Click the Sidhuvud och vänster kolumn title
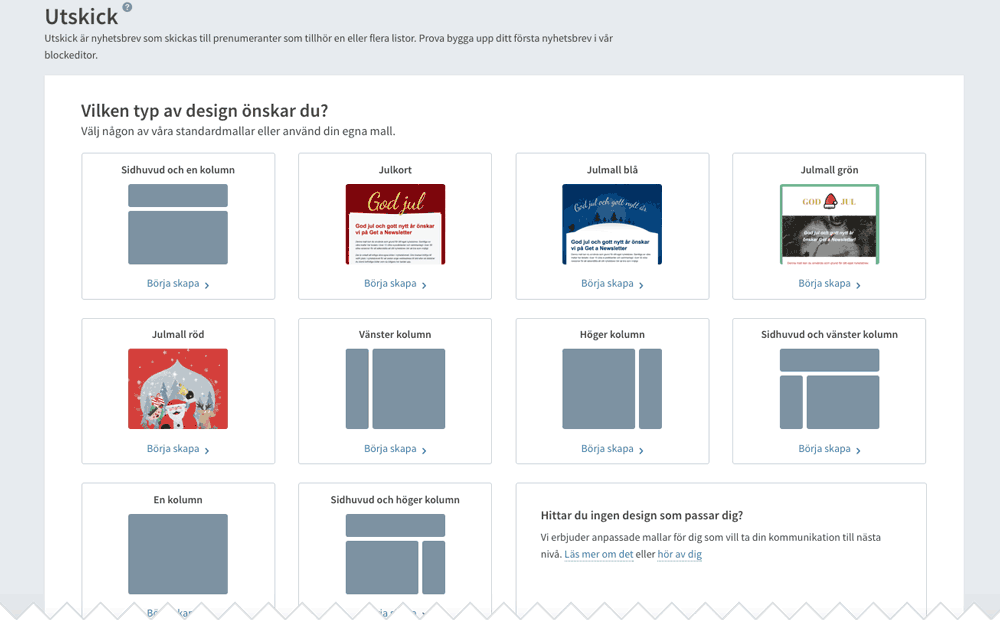 click(x=829, y=334)
